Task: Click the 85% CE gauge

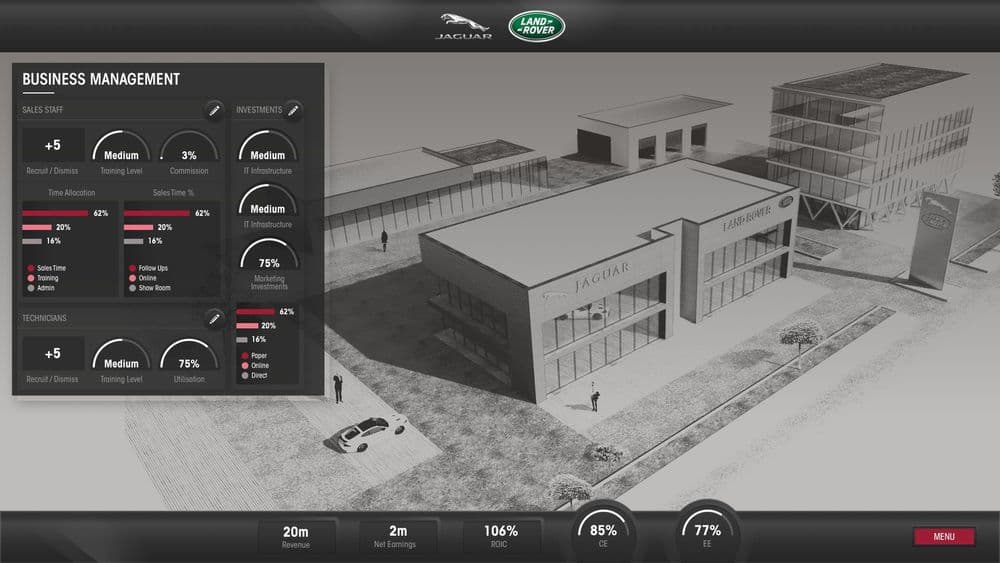Action: 603,531
